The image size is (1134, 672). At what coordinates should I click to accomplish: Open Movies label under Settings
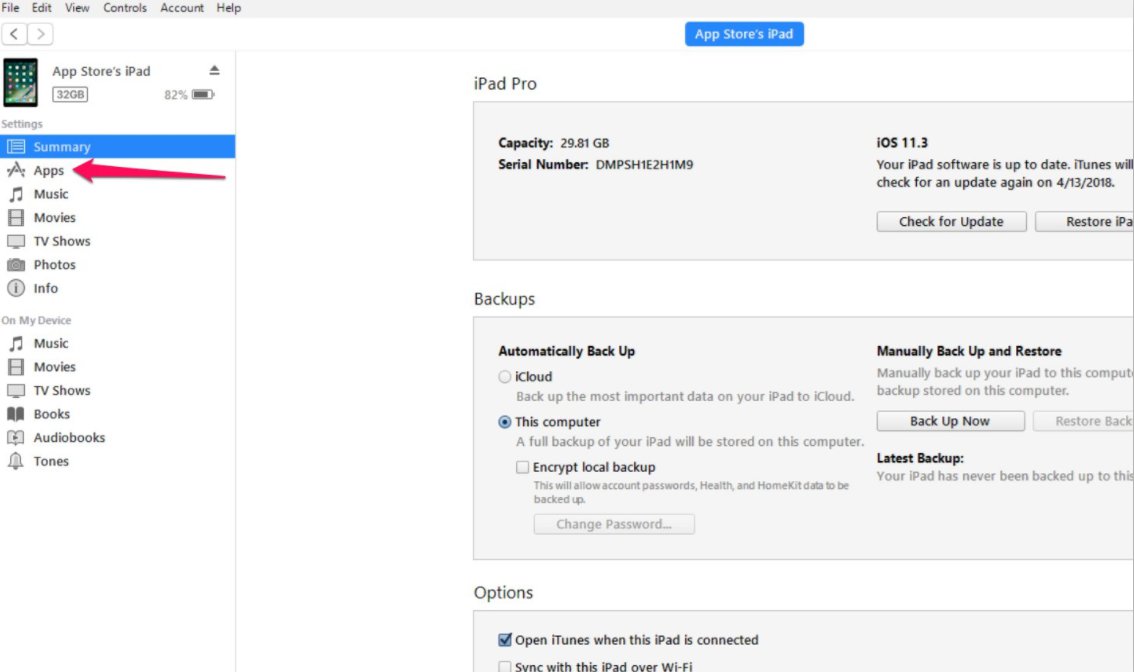(54, 218)
